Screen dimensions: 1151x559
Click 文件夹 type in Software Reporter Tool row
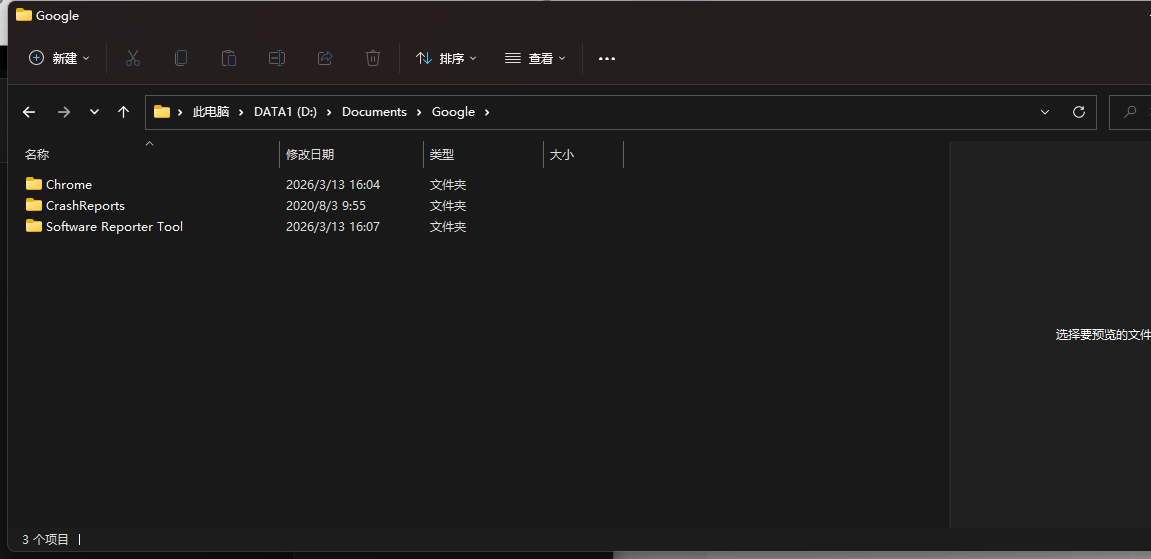pyautogui.click(x=448, y=227)
